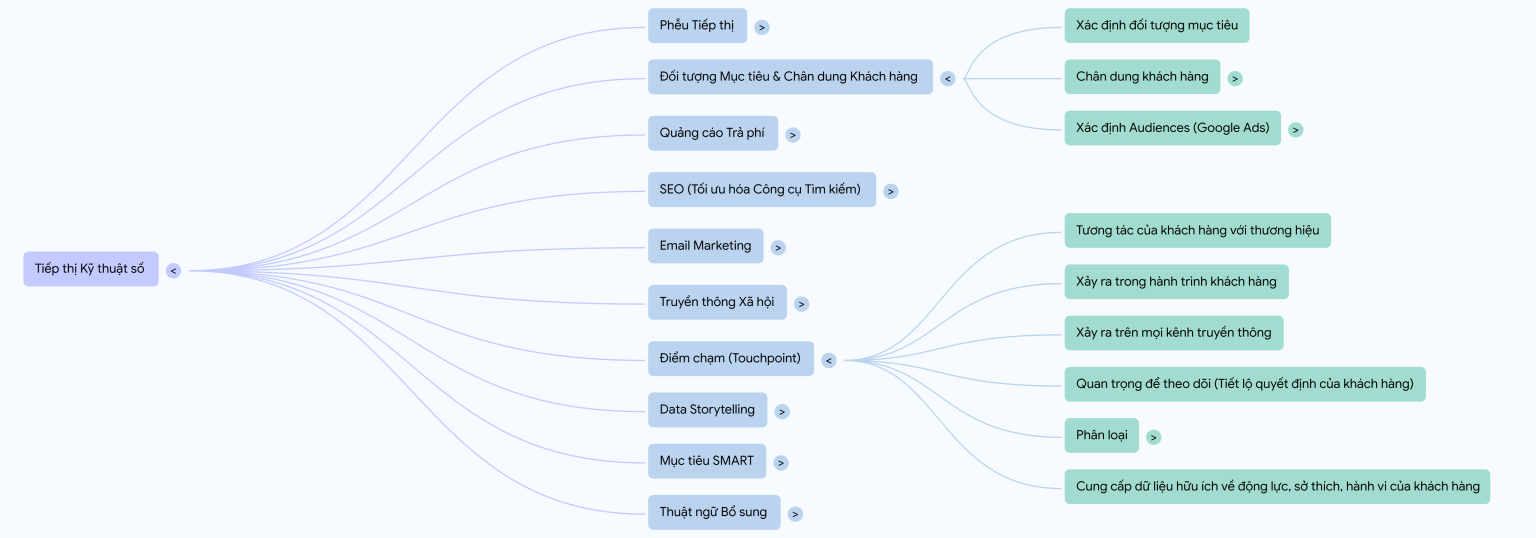The image size is (1536, 538).
Task: Expand the Phân loại subnode
Action: [1154, 437]
